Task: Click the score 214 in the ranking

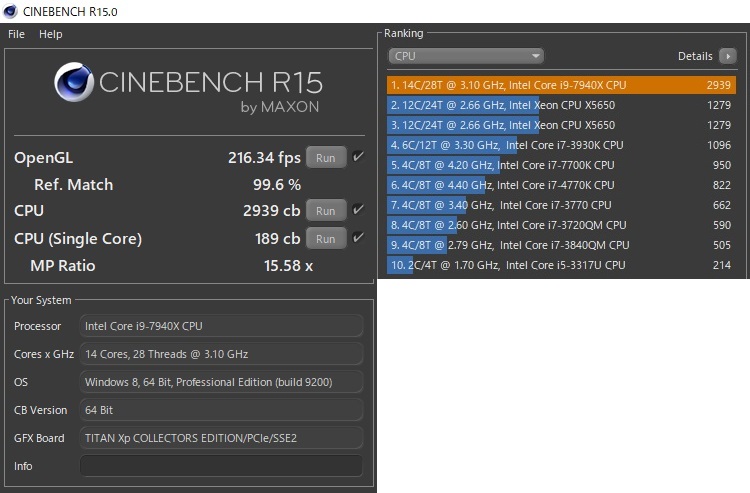Action: 722,265
